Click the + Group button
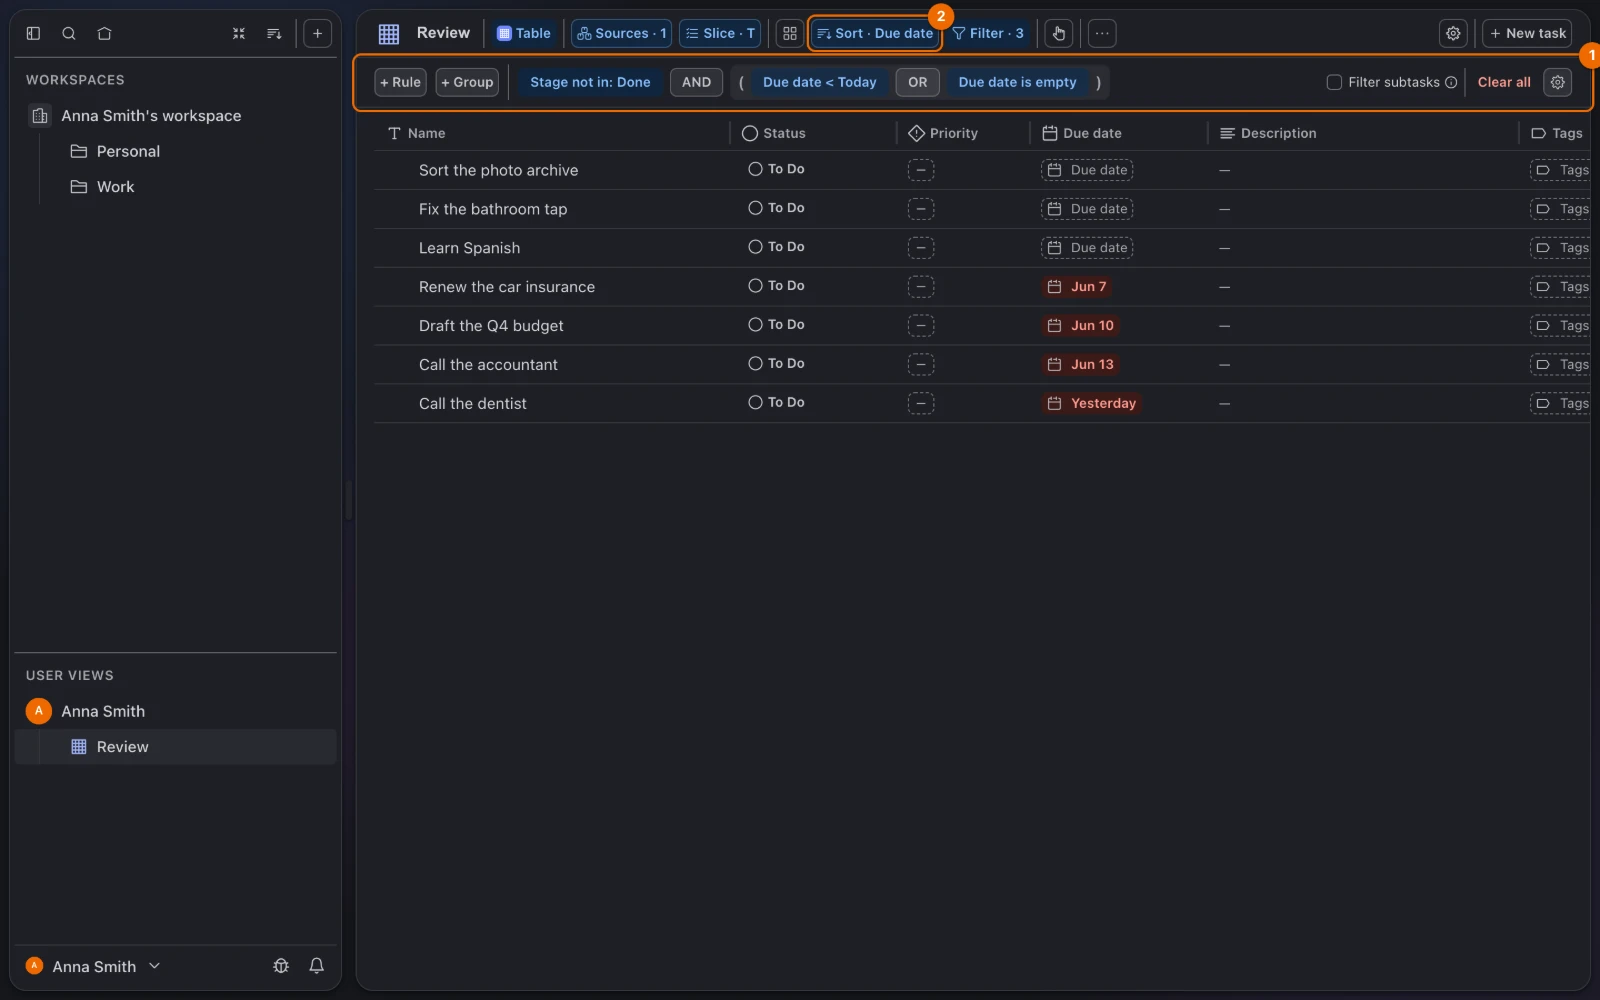Viewport: 1600px width, 1000px height. [467, 82]
